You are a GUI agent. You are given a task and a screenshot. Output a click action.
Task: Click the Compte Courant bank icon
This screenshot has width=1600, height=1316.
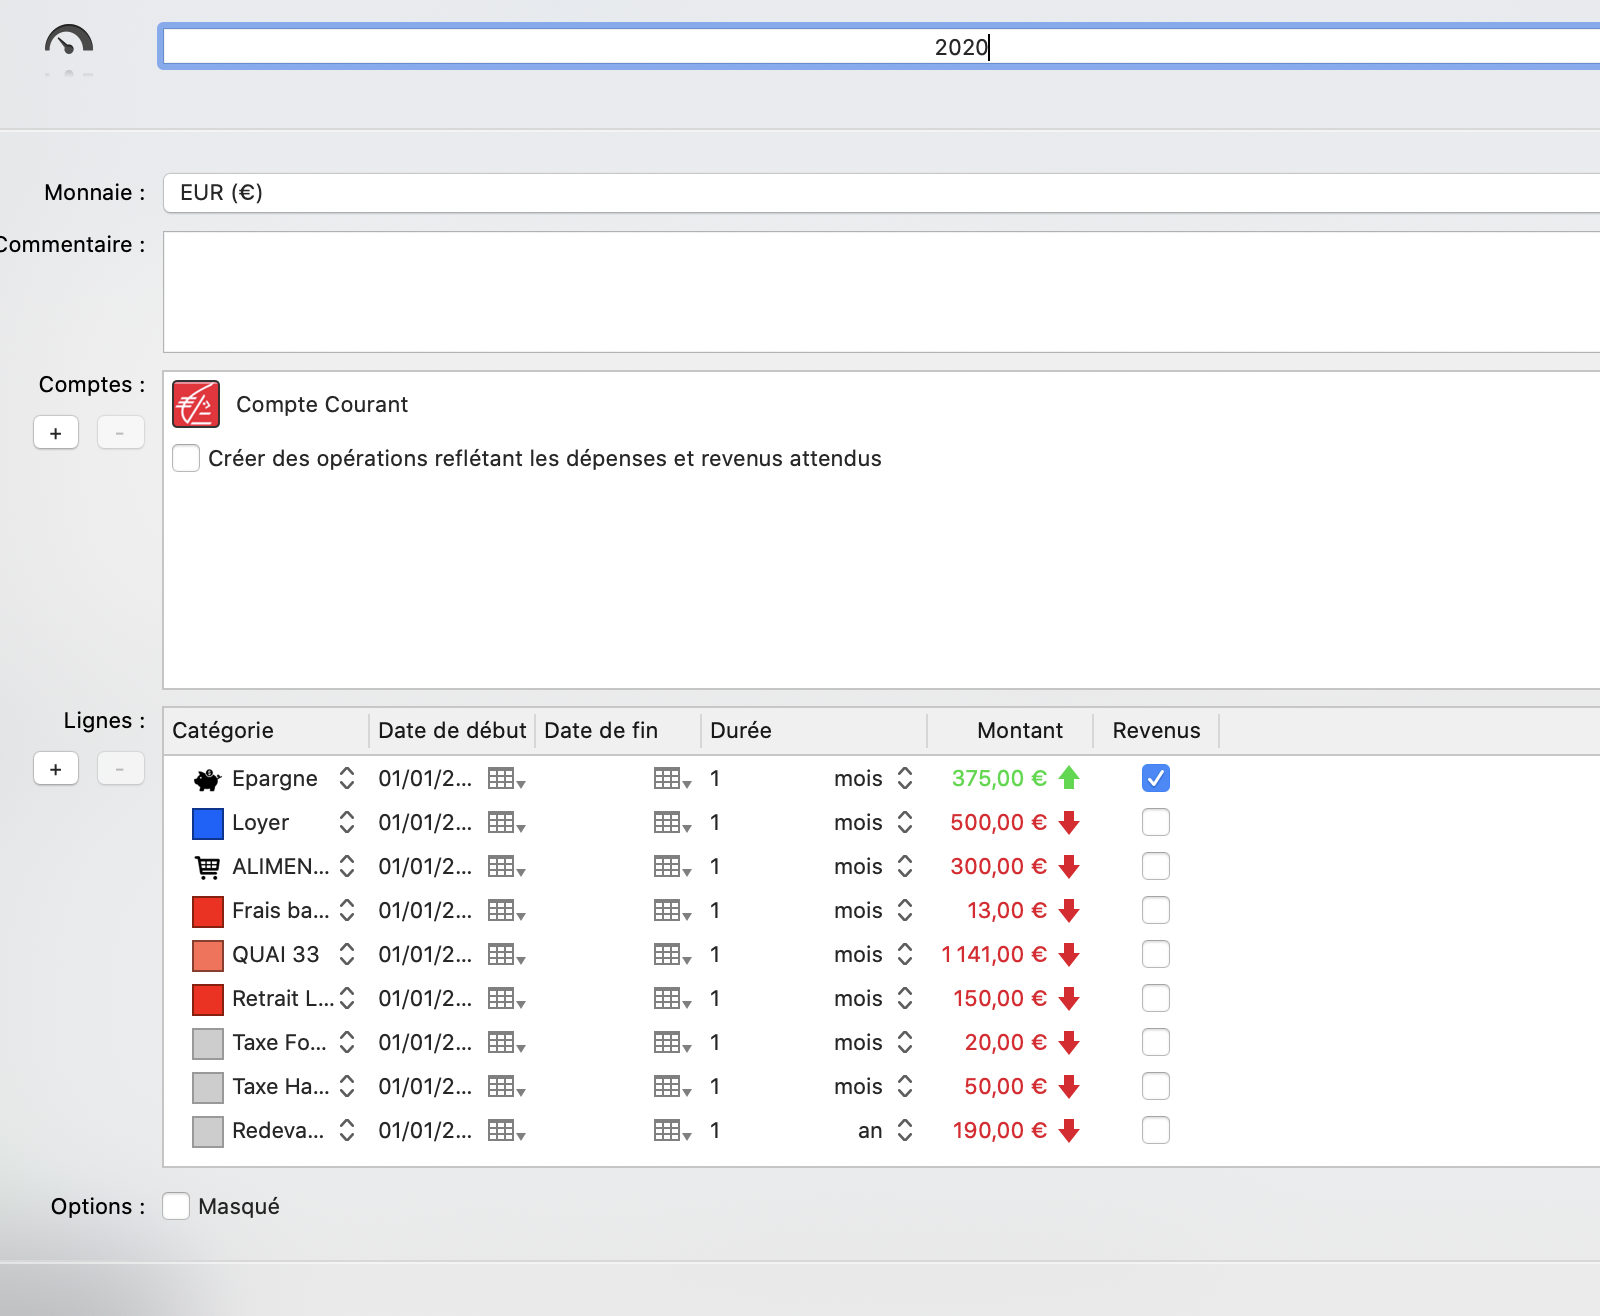(x=196, y=404)
